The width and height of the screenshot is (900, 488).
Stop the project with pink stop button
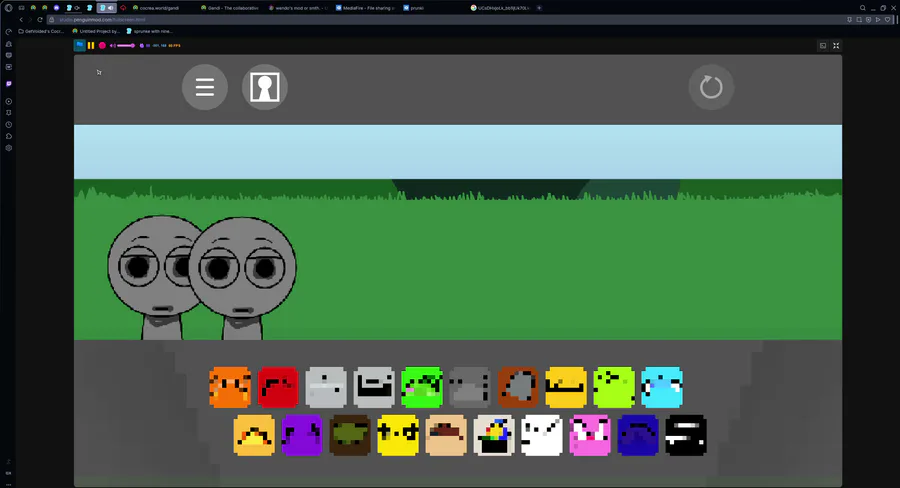click(x=102, y=45)
